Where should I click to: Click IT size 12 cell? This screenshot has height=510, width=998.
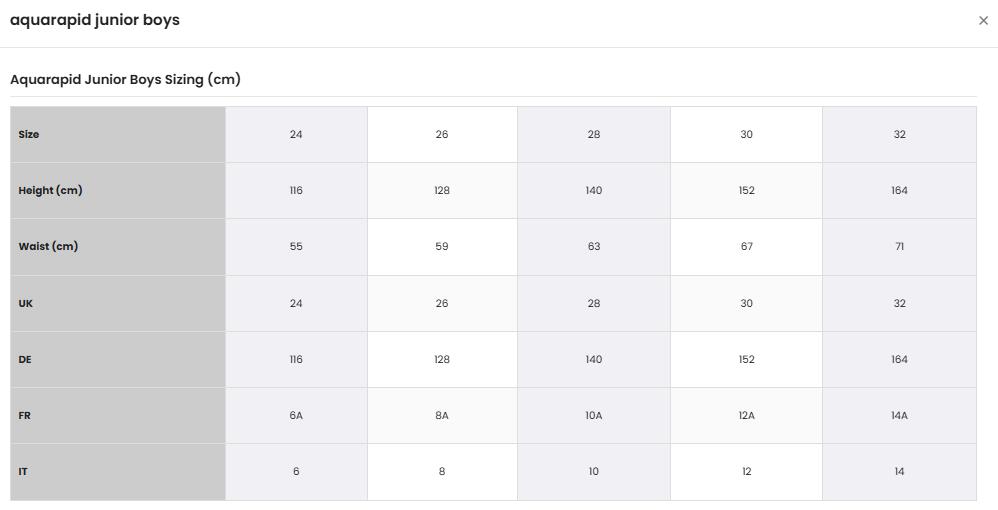click(x=747, y=472)
